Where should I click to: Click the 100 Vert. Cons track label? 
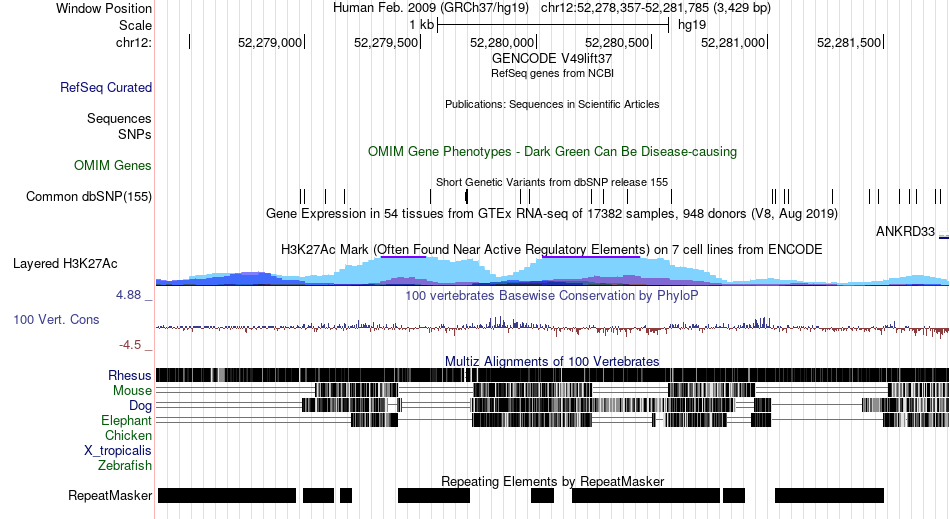(x=56, y=319)
